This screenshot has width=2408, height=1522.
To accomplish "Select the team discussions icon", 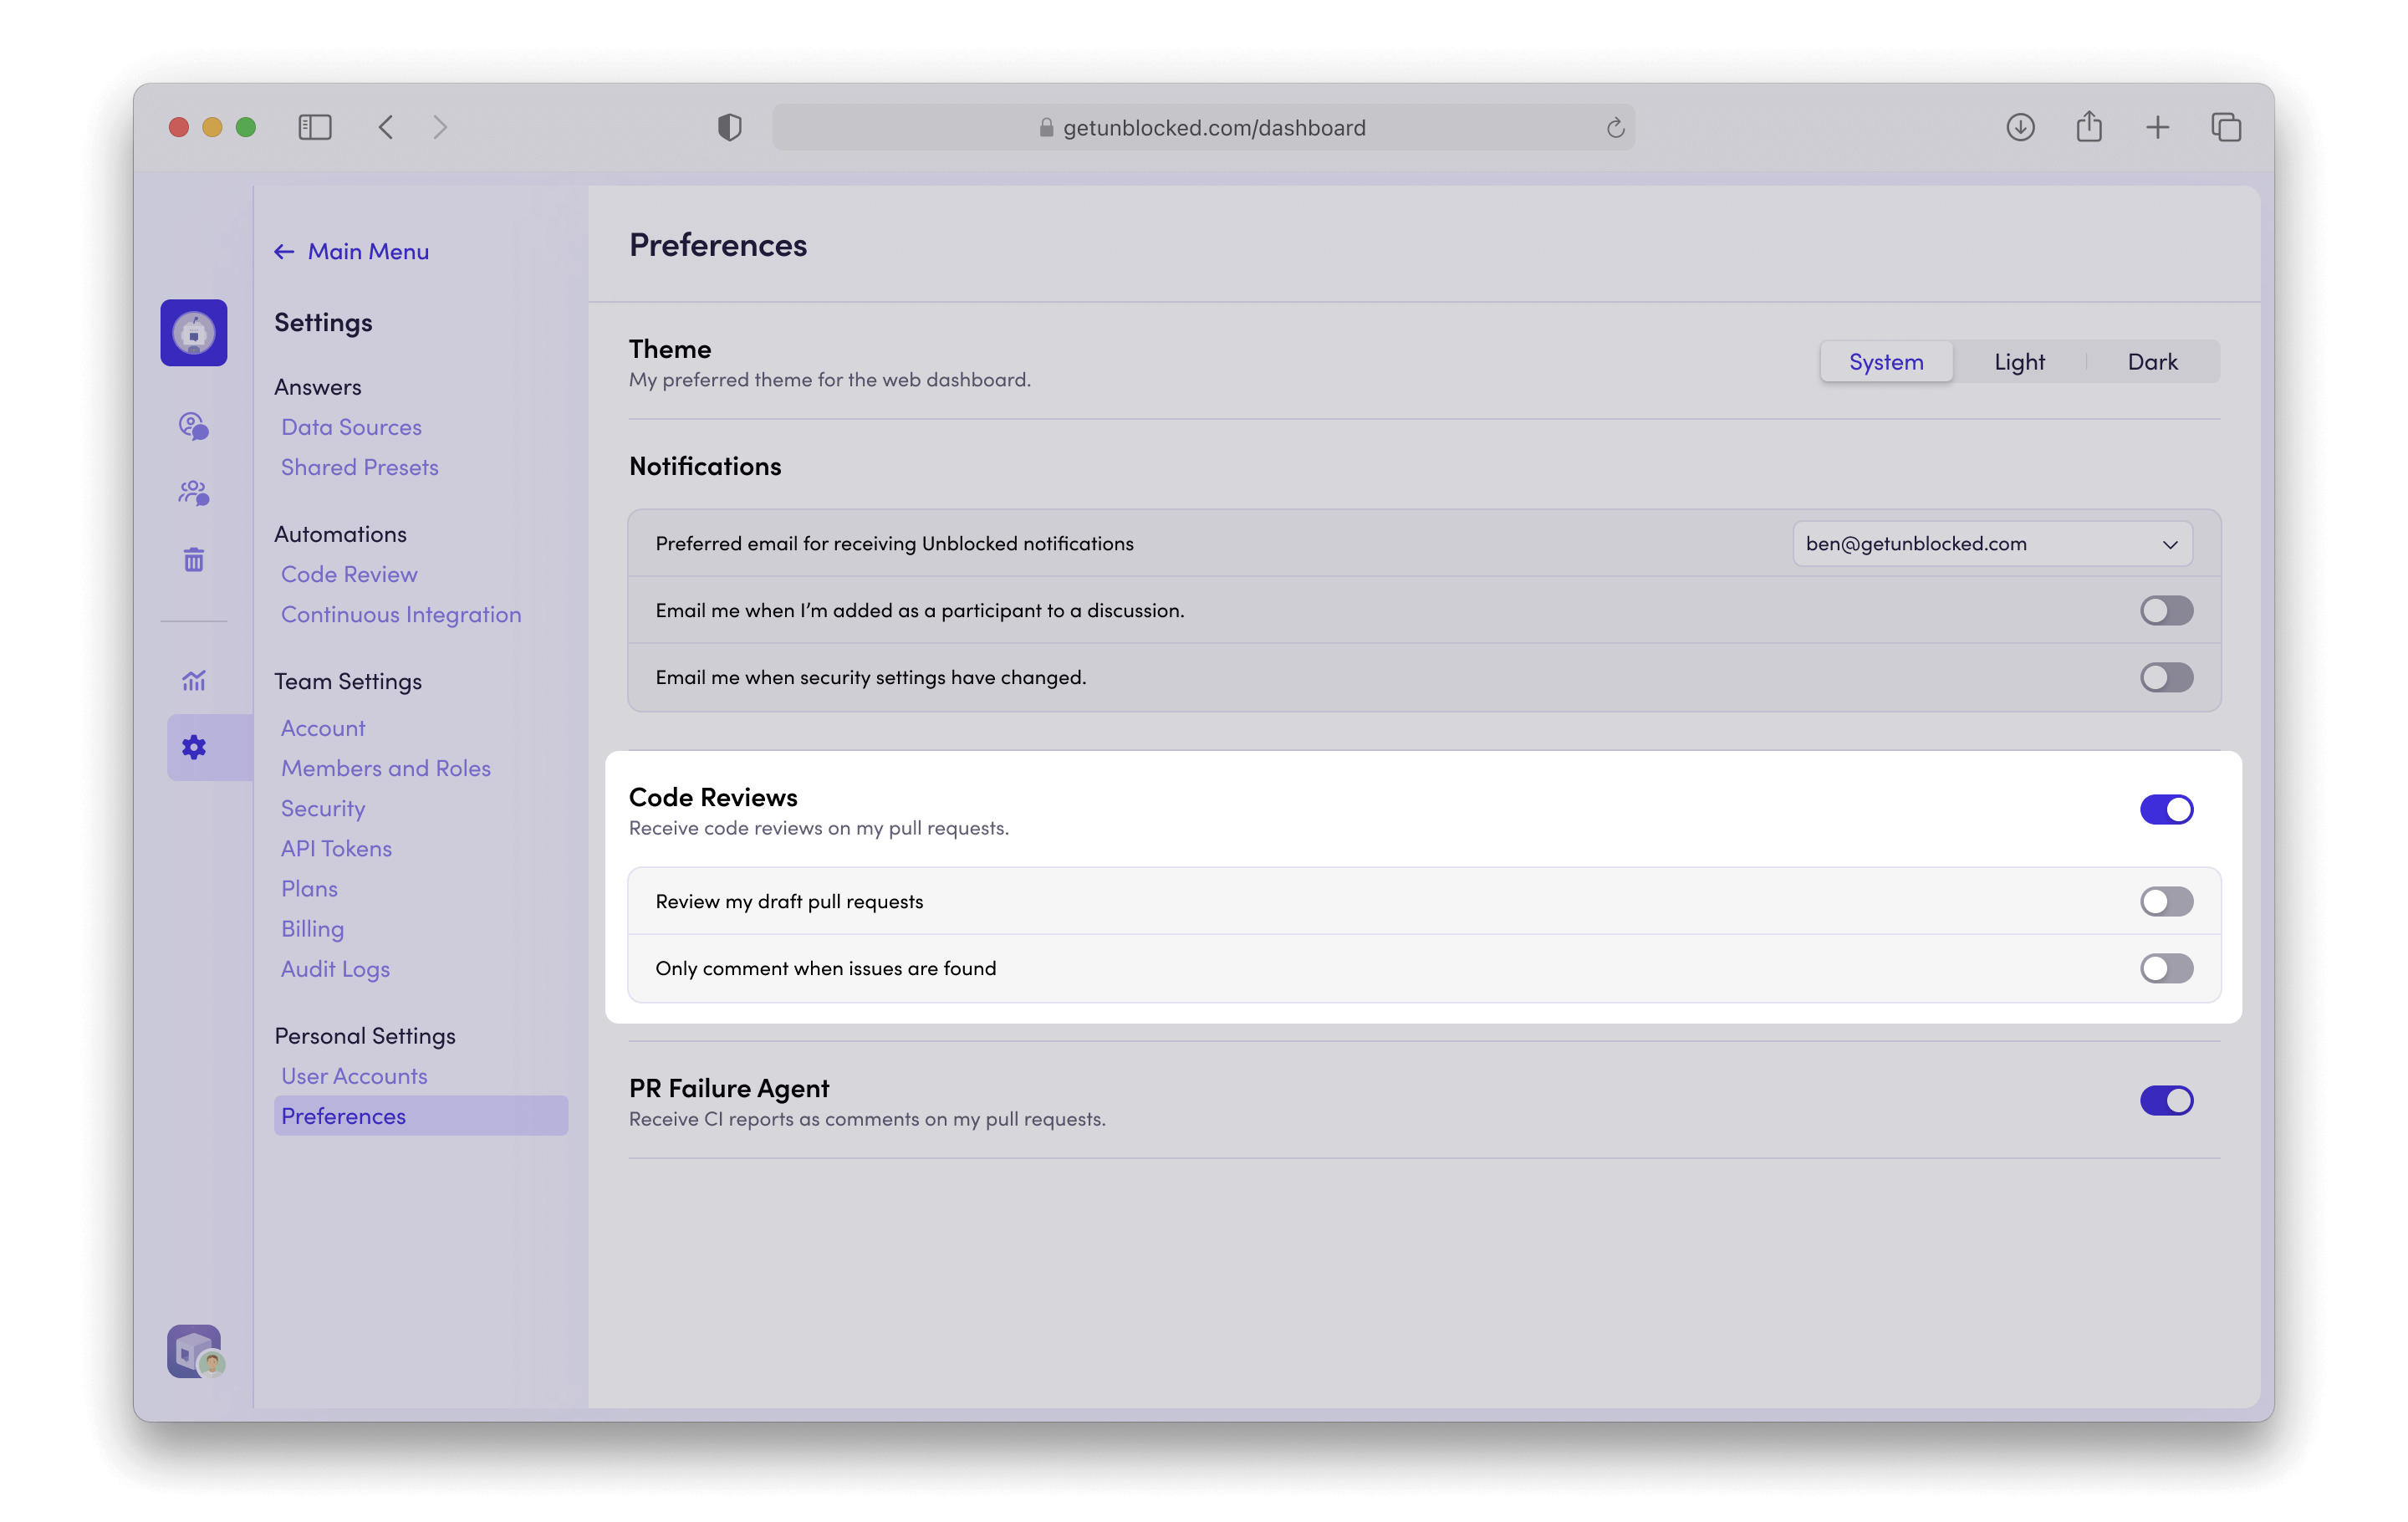I will (x=193, y=492).
